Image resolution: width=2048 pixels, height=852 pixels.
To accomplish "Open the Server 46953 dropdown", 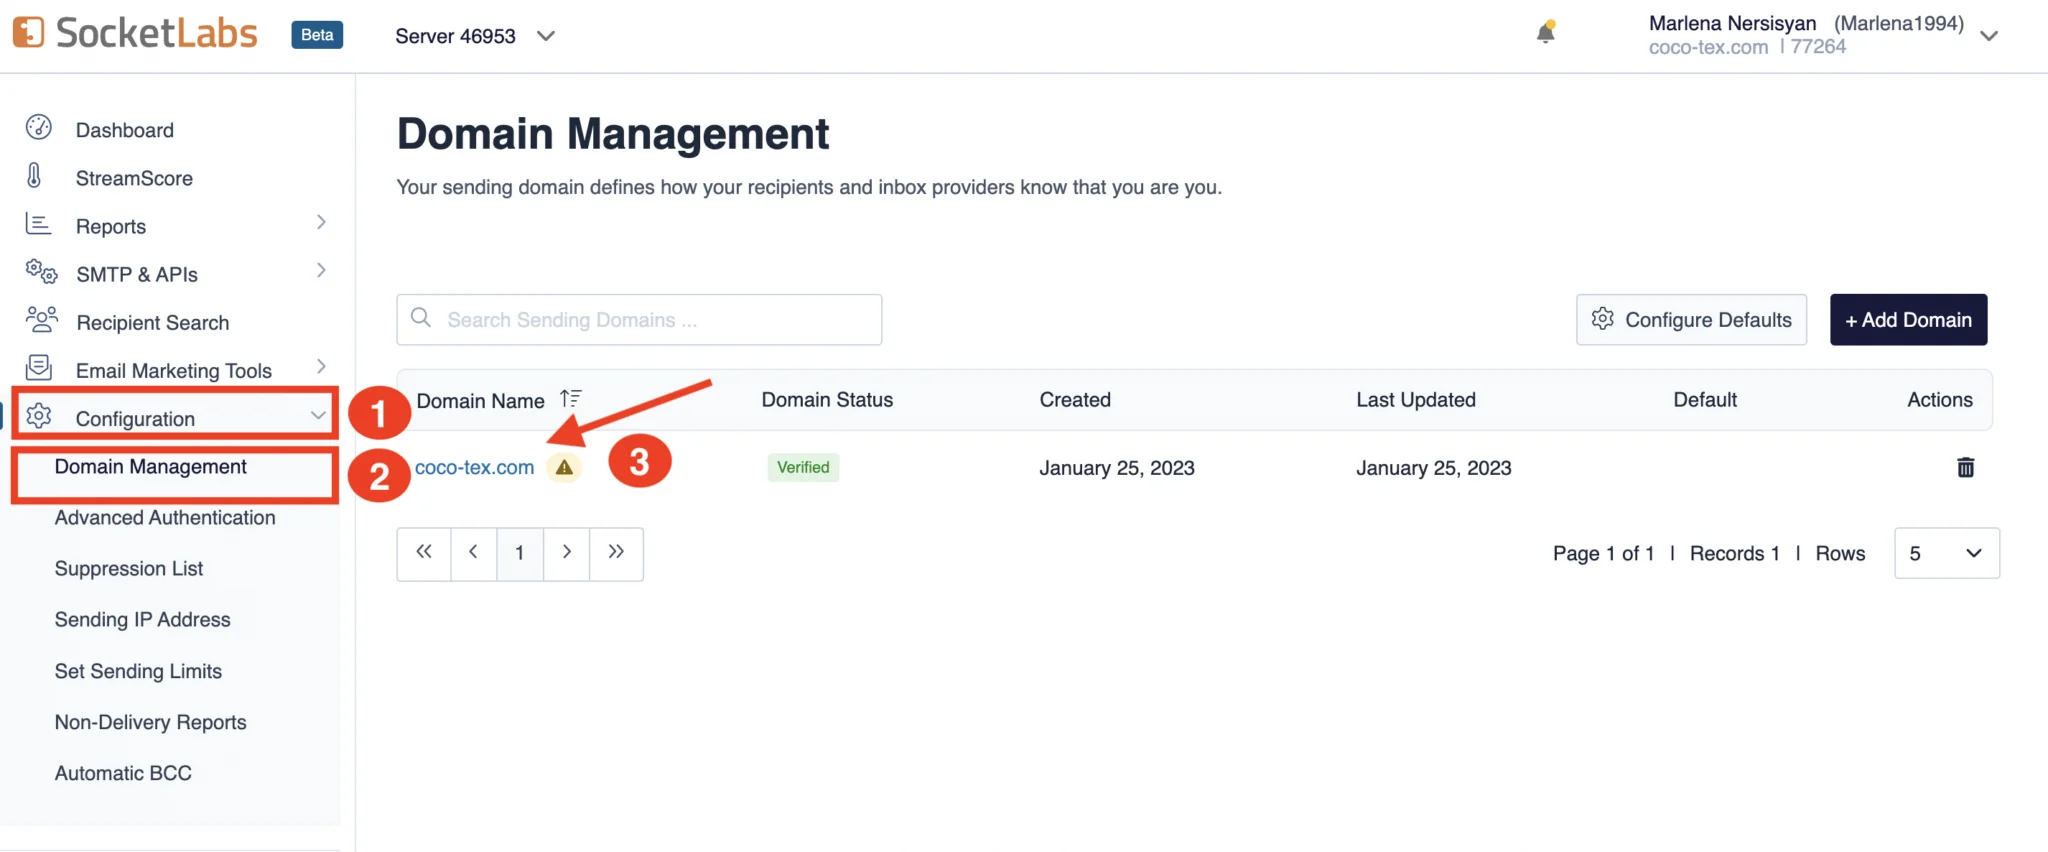I will coord(475,36).
